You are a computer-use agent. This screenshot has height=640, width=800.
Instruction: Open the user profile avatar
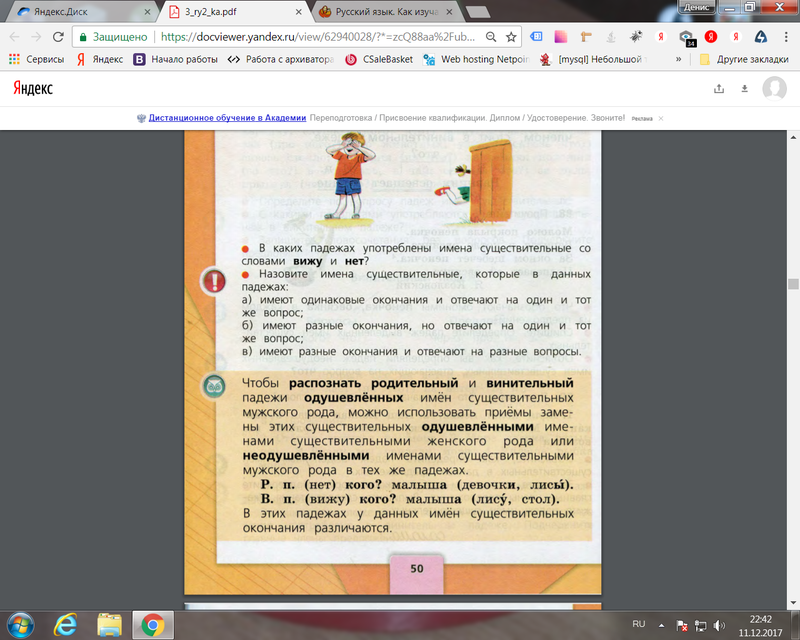(x=774, y=88)
